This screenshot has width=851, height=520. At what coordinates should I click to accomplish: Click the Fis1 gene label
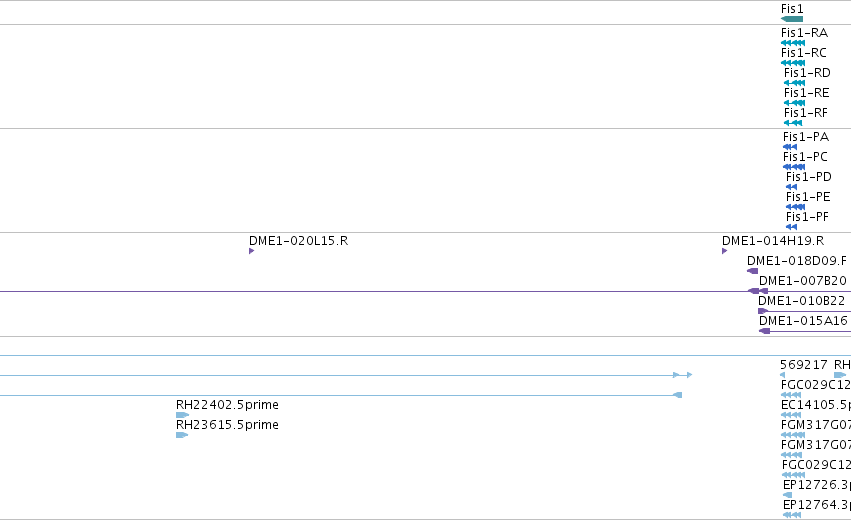click(x=792, y=9)
